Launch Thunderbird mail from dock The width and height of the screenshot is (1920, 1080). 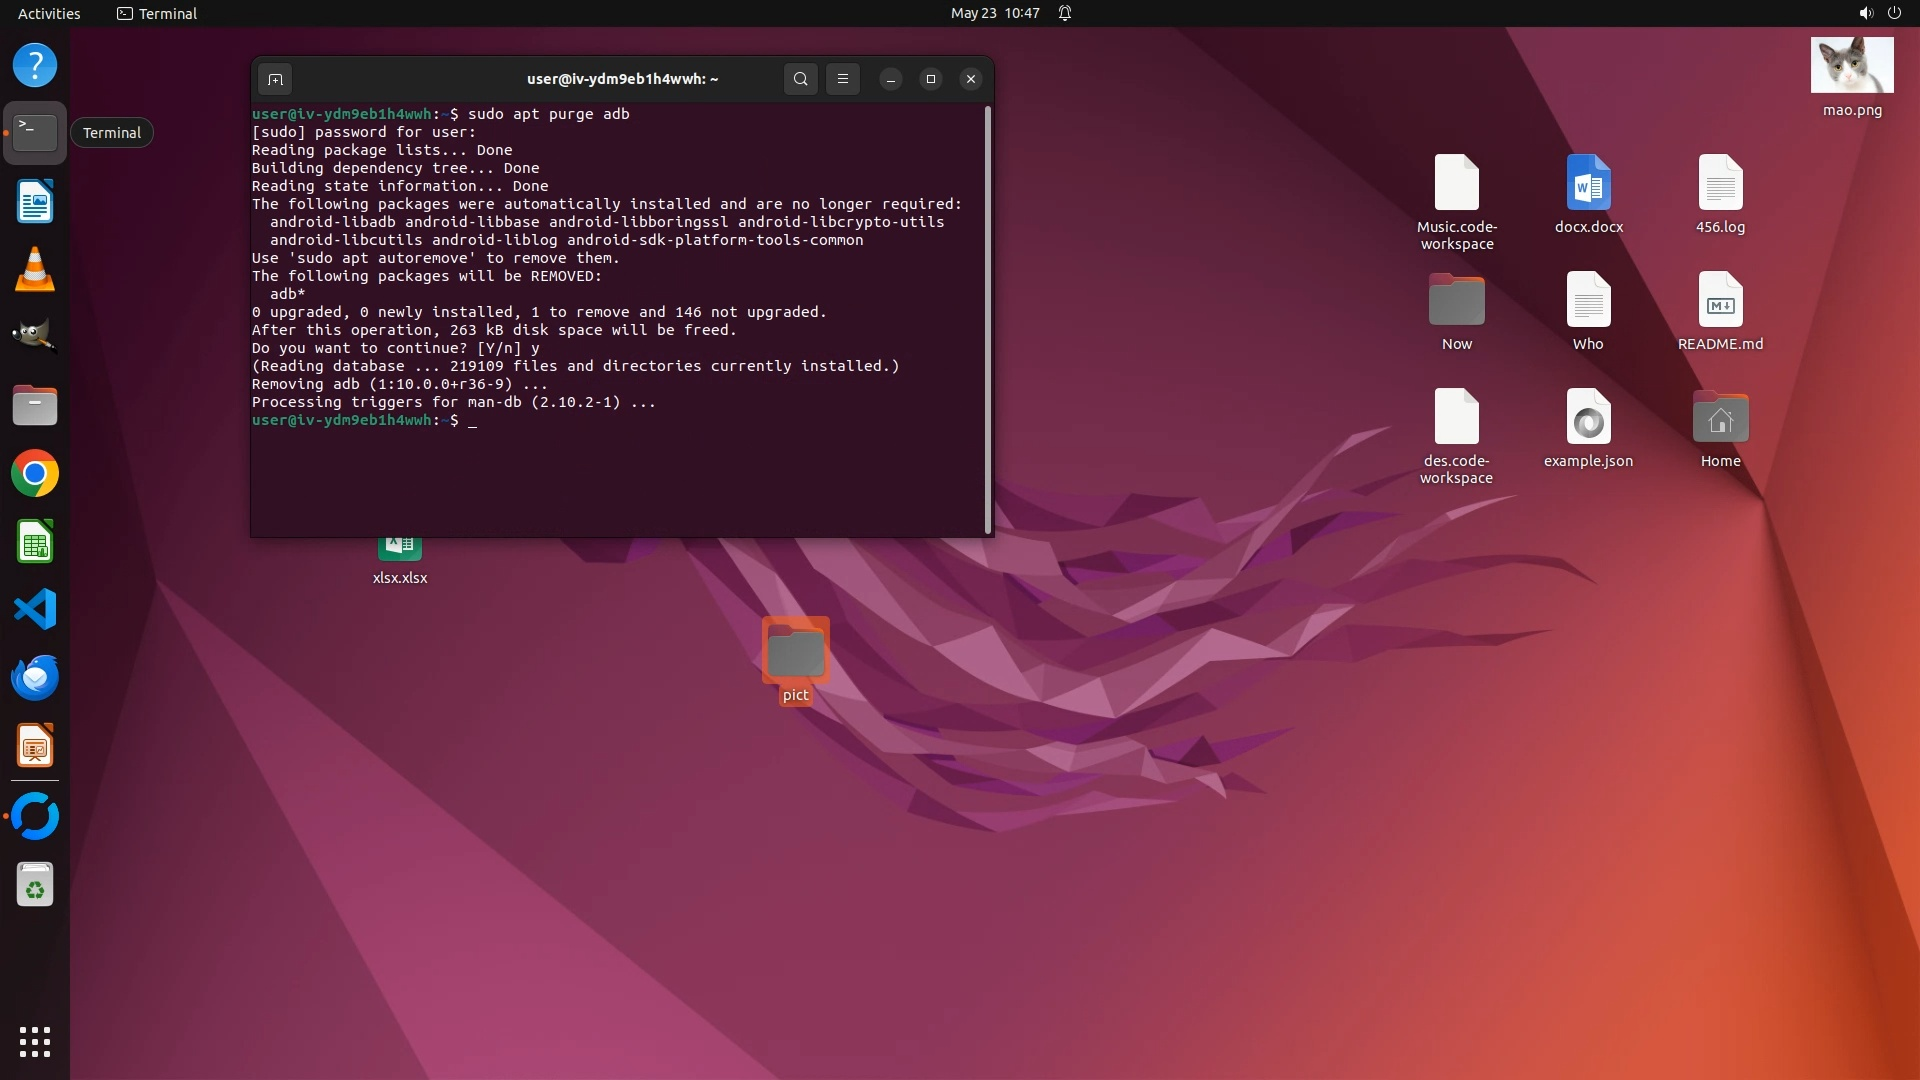[x=35, y=678]
